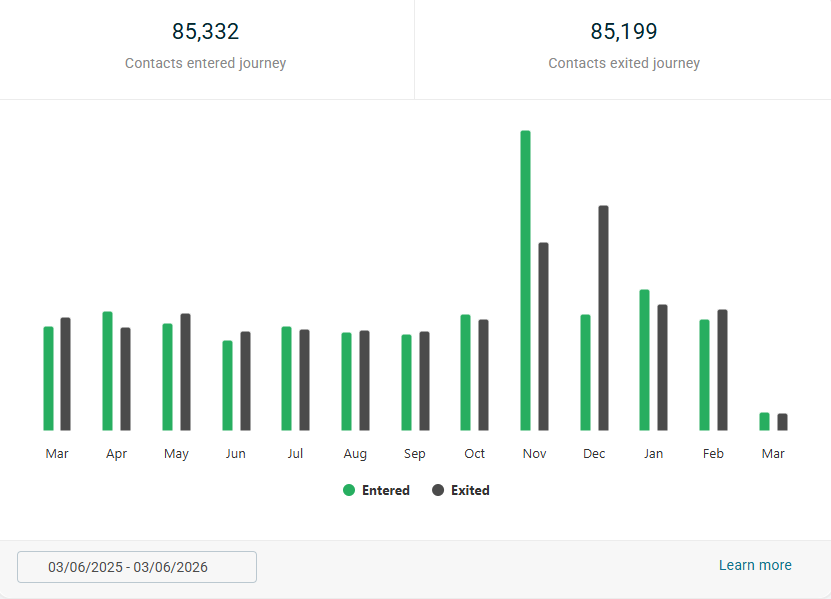This screenshot has width=831, height=599.
Task: Select the green Entered bar for Jun
Action: (x=227, y=385)
